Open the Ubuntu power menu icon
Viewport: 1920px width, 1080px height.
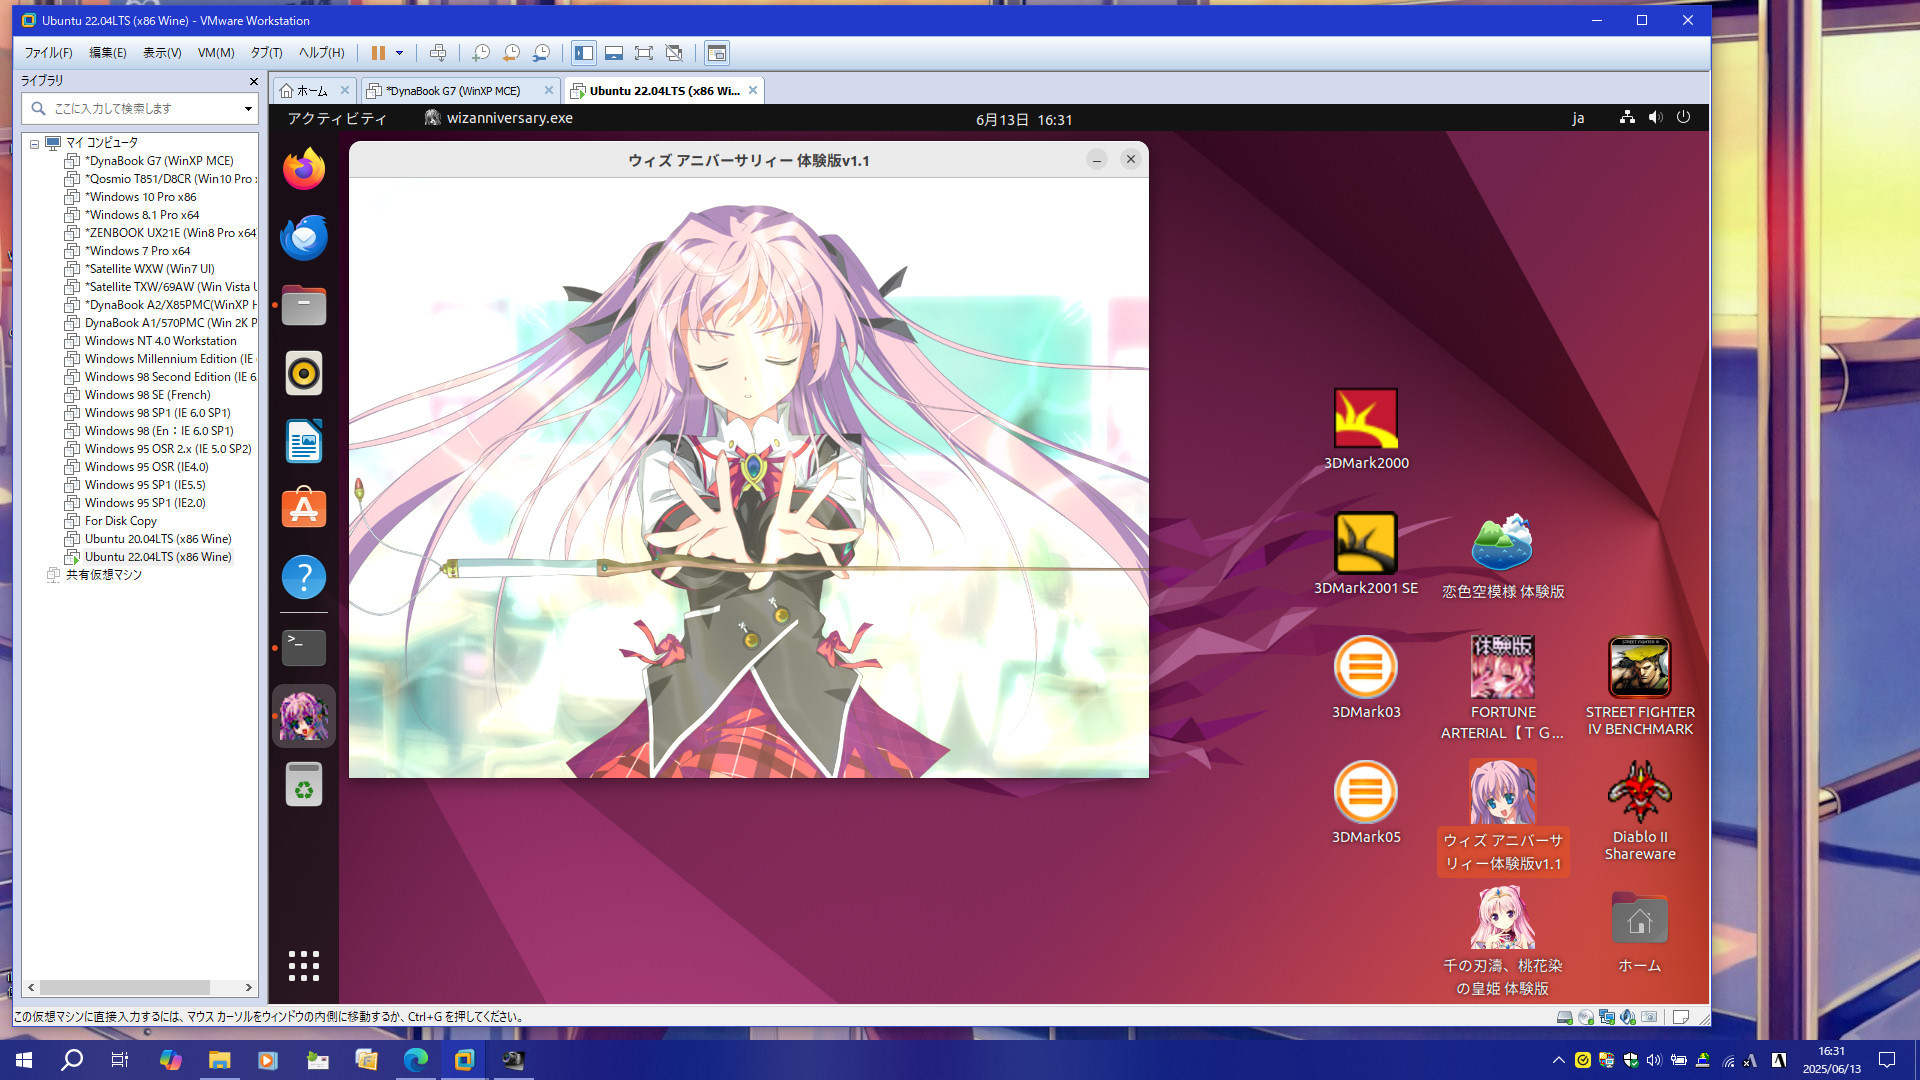pyautogui.click(x=1683, y=117)
